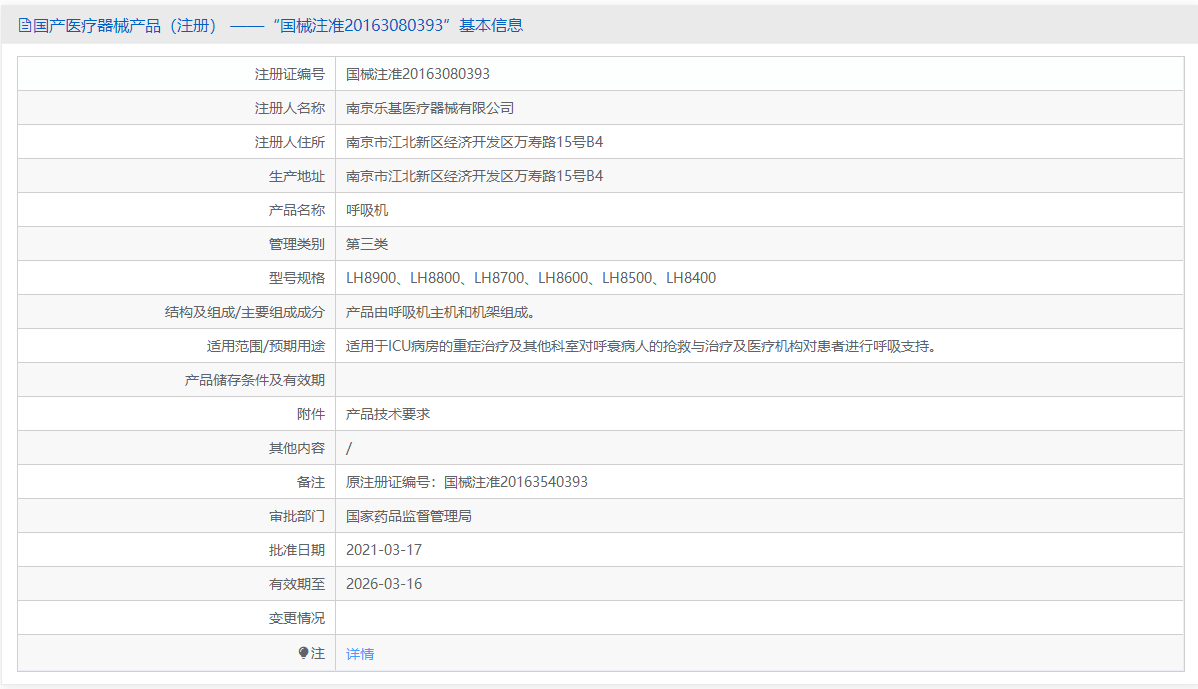Click the 生产地址 address value
The image size is (1198, 689).
point(474,176)
